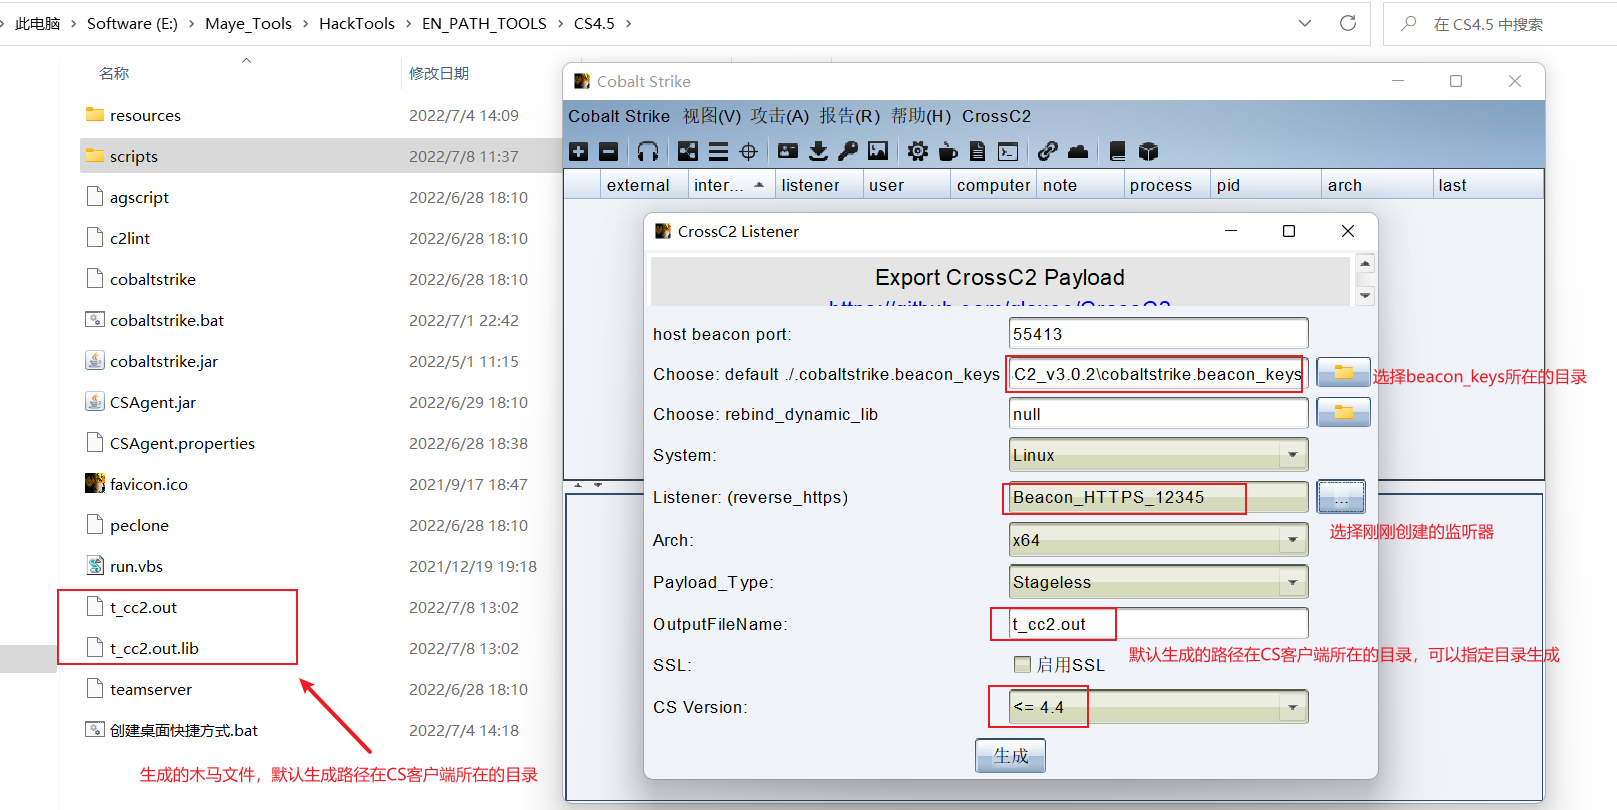The height and width of the screenshot is (810, 1617).
Task: Expand the Explorer address bar history dropdown
Action: coord(1305,23)
